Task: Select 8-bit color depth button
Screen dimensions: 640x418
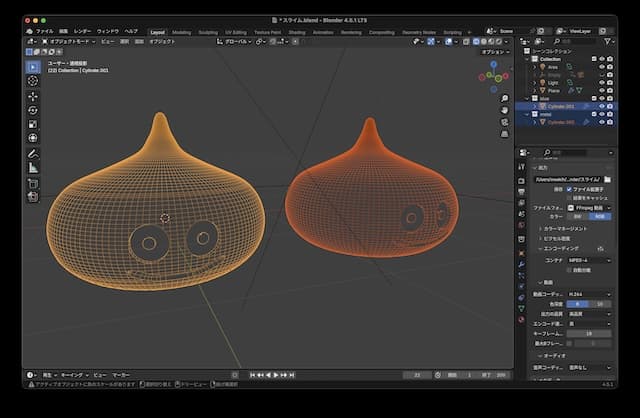Action: [x=577, y=304]
